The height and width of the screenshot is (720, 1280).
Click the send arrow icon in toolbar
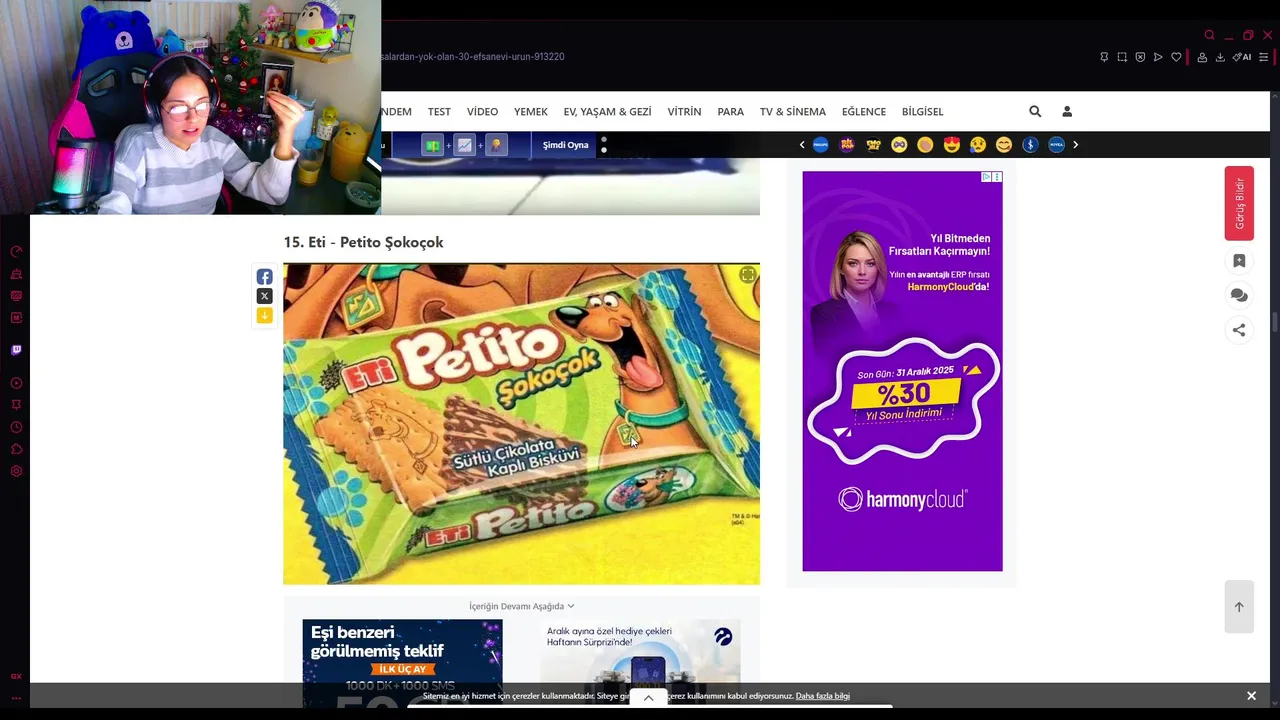tap(1158, 57)
